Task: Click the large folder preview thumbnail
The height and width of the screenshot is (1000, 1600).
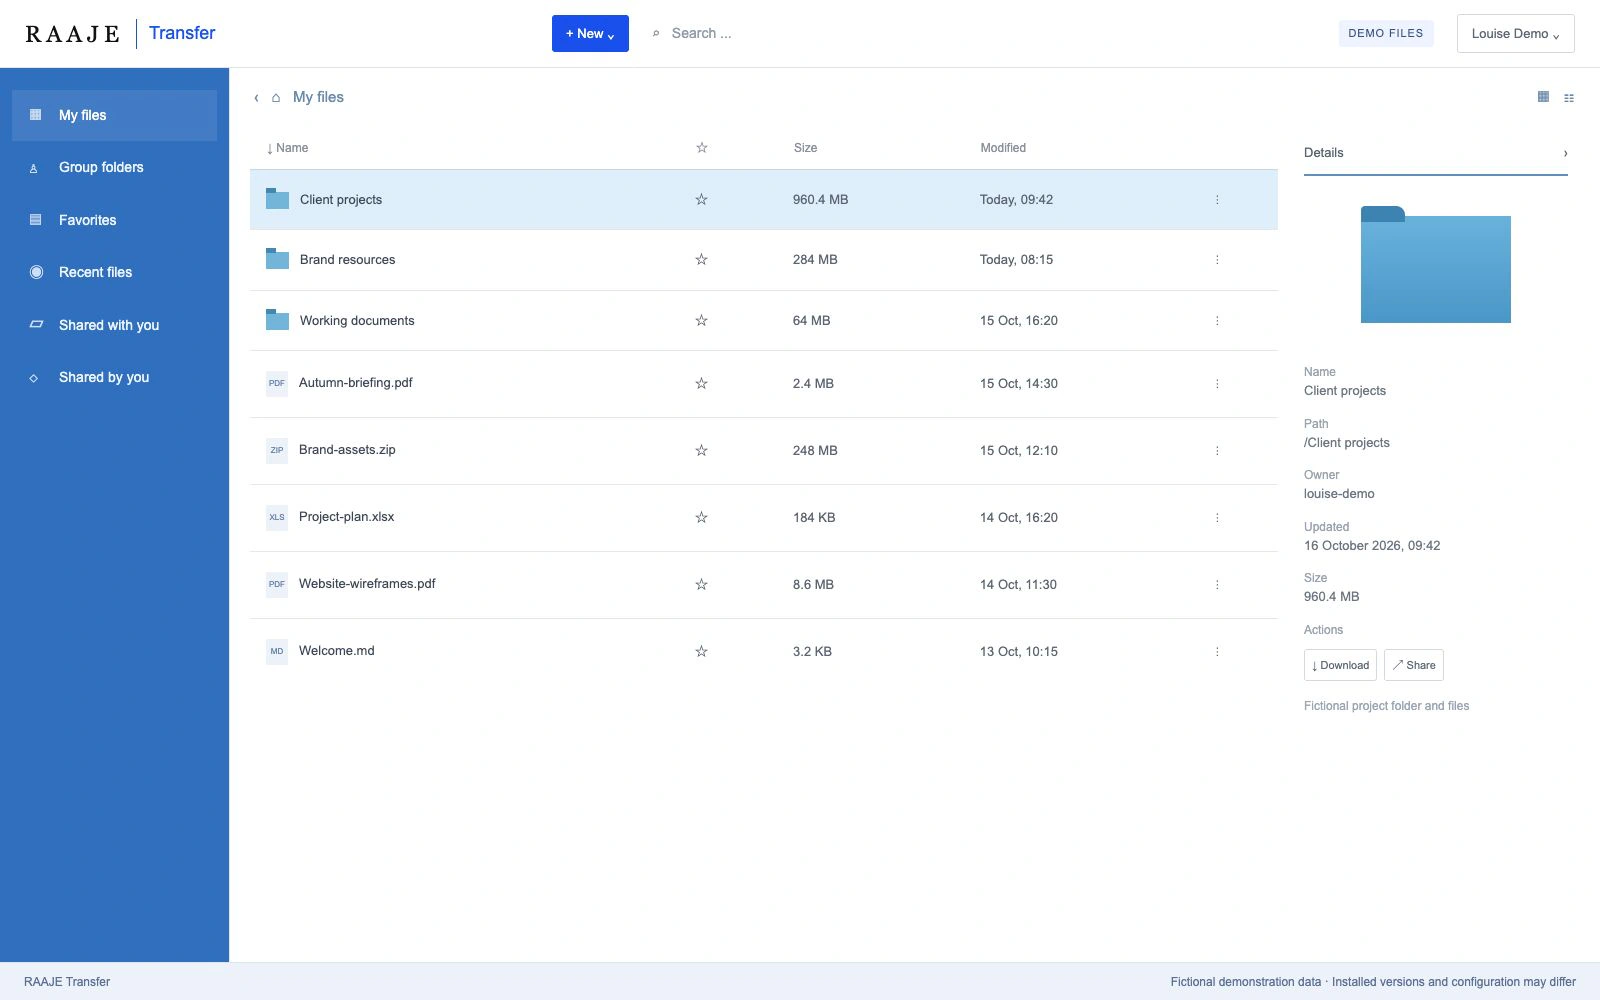Action: tap(1436, 264)
